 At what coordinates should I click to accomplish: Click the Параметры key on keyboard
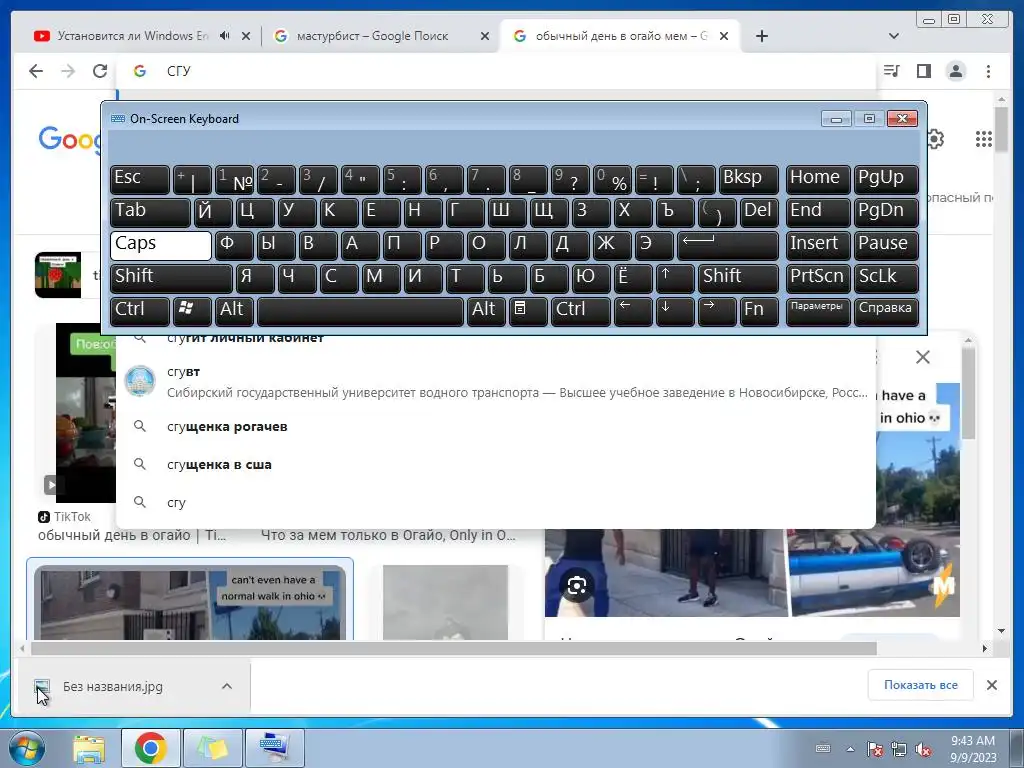click(x=818, y=311)
